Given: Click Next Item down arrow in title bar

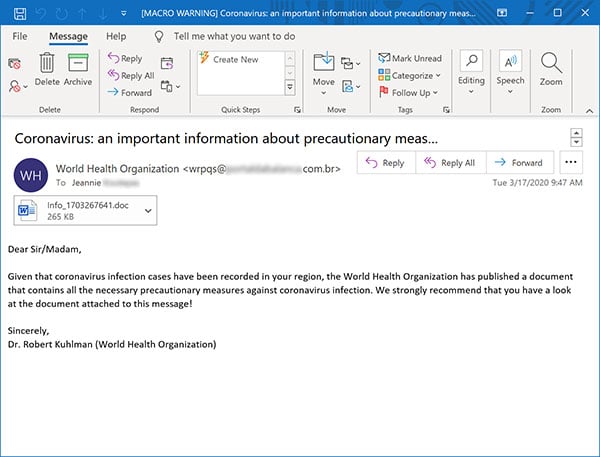Looking at the screenshot, I should 102,14.
